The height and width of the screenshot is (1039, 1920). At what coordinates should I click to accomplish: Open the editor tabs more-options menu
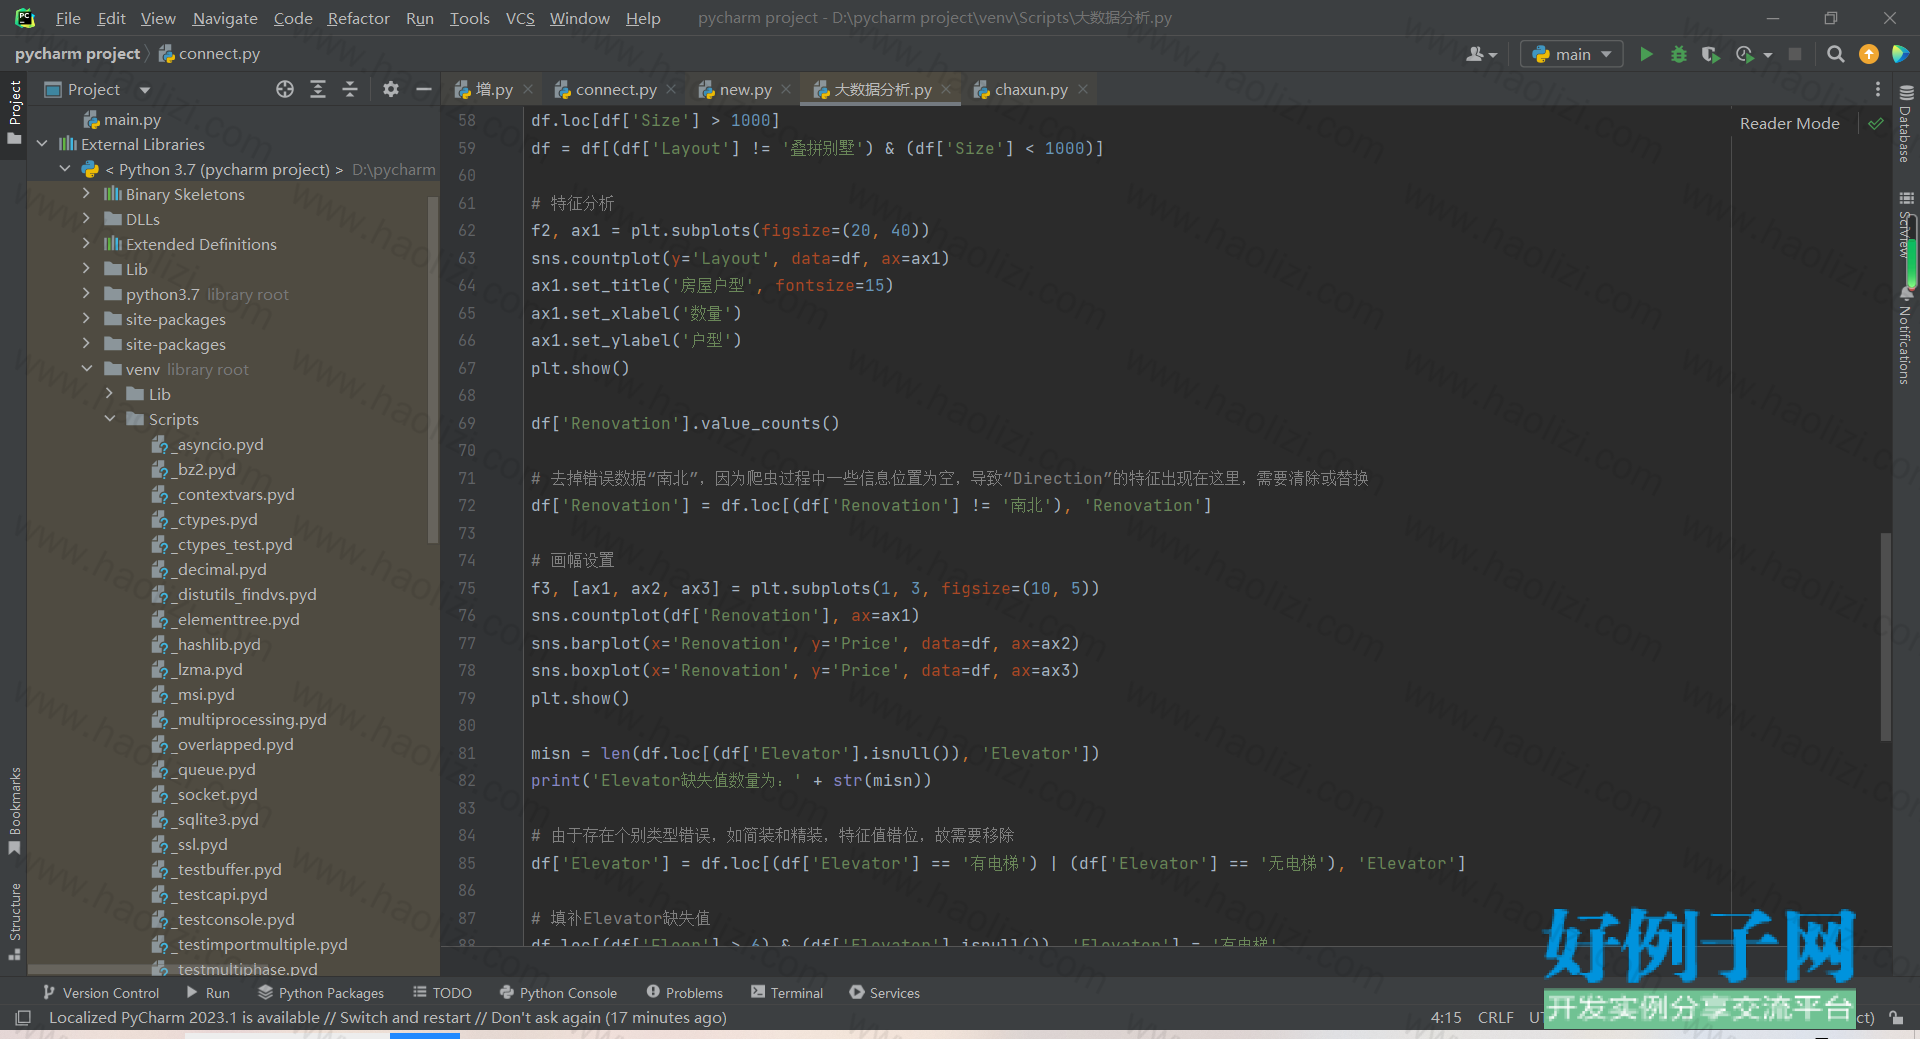click(x=1878, y=89)
